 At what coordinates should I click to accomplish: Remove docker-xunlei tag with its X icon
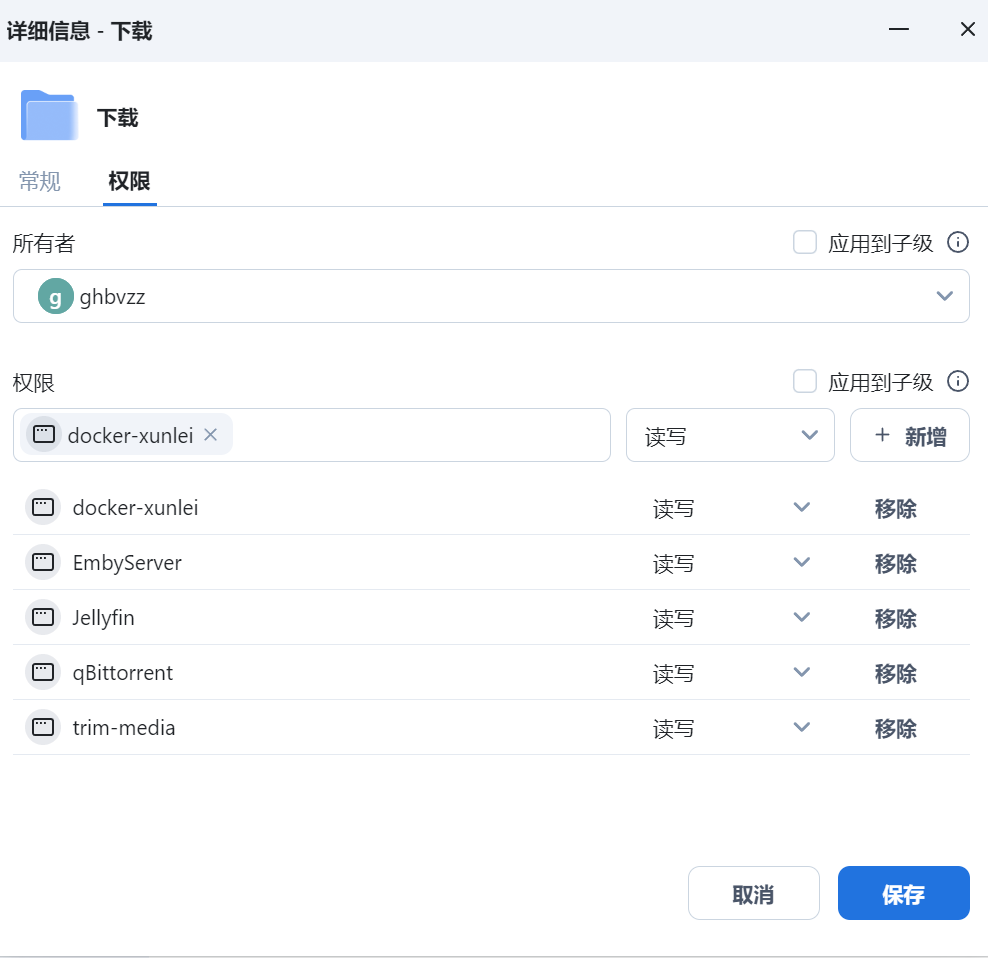[x=211, y=435]
